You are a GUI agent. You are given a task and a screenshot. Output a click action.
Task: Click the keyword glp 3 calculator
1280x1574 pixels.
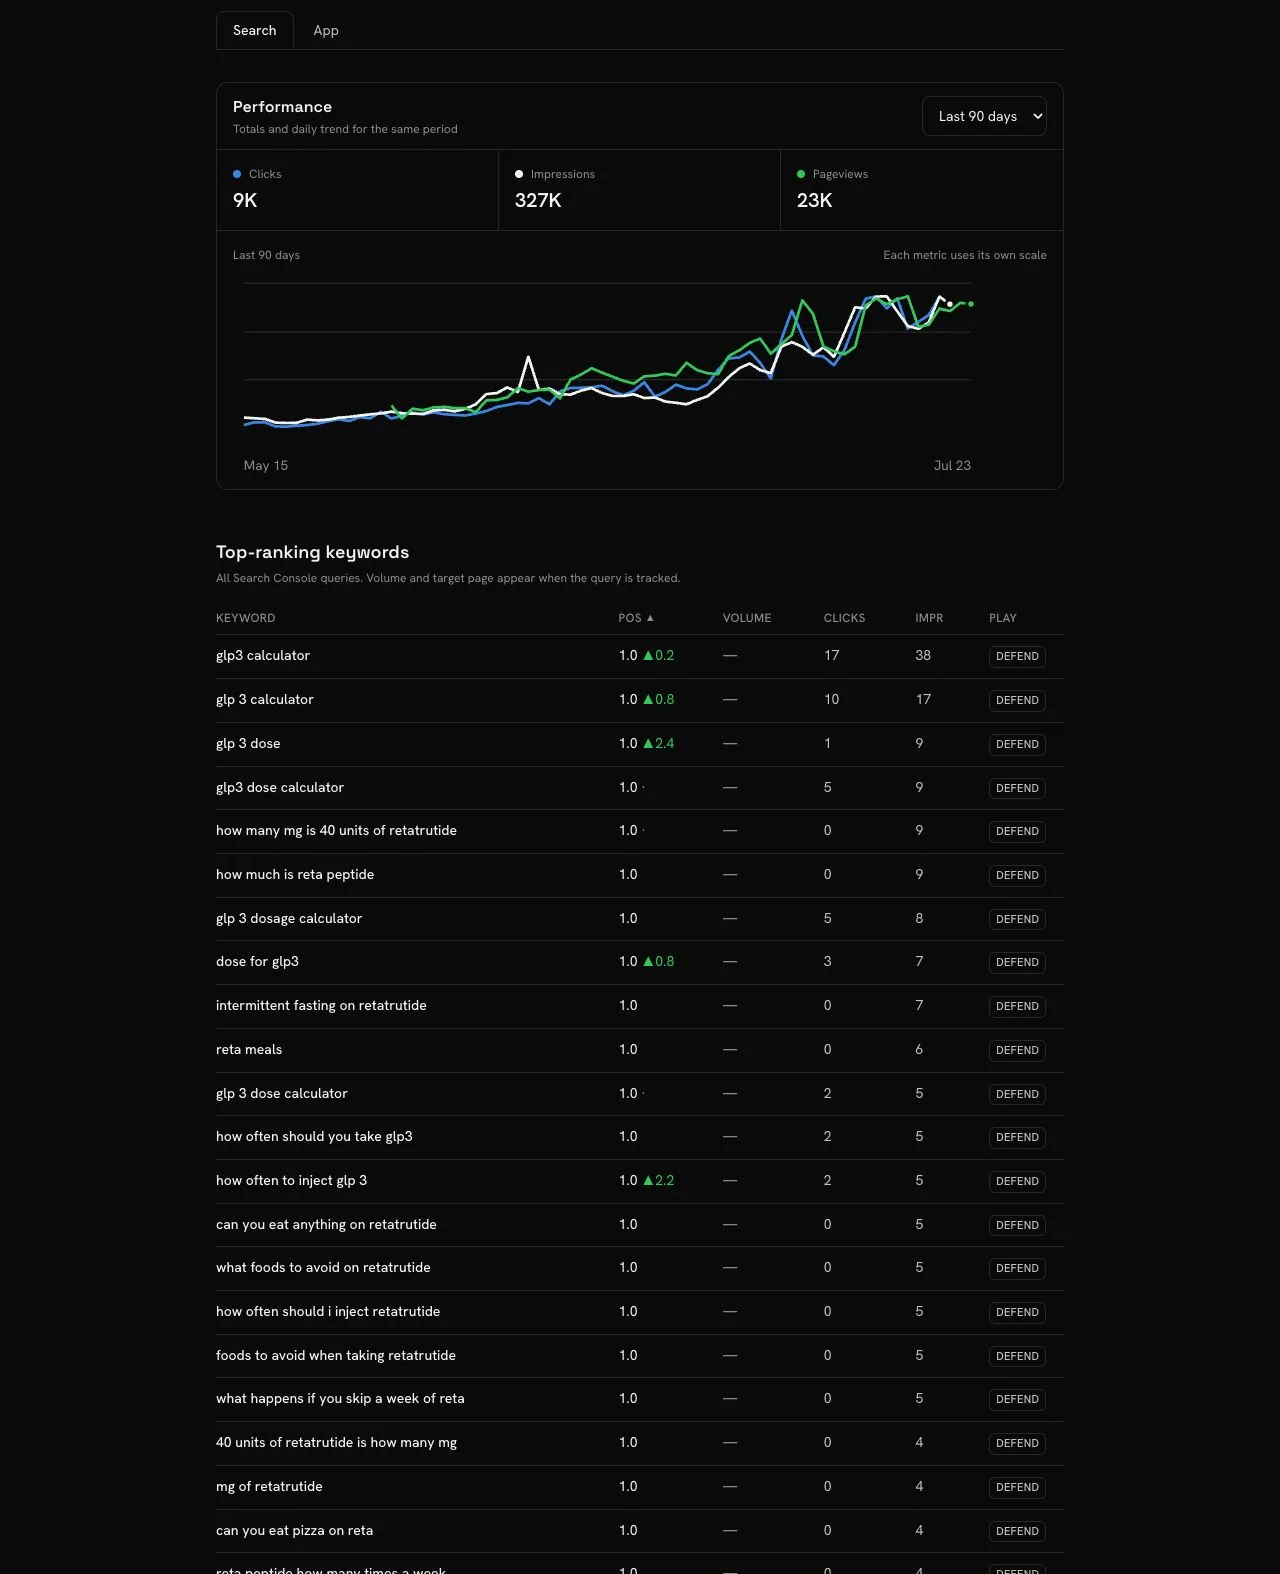[x=265, y=700]
